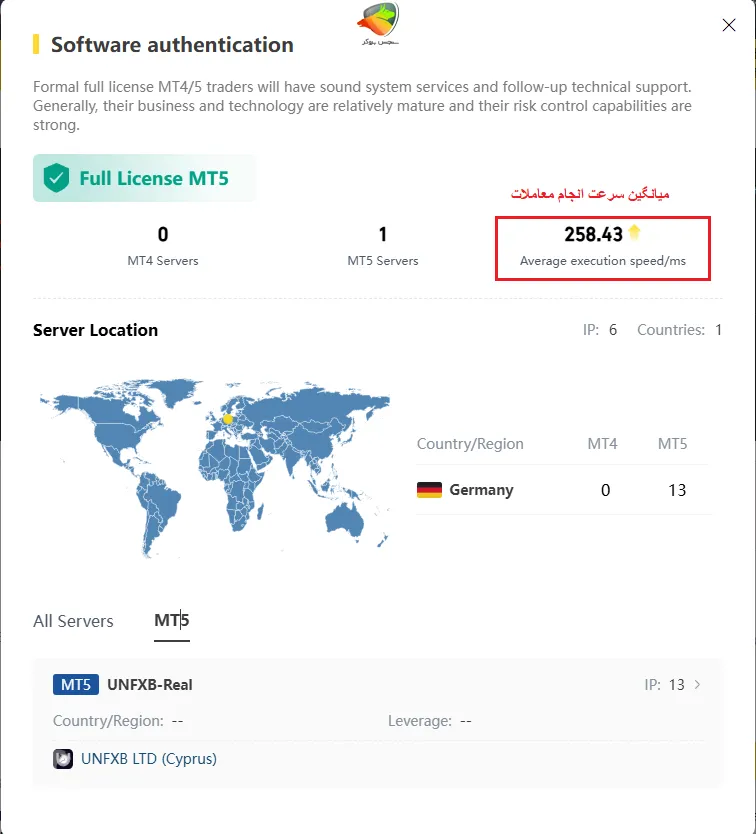Click the Germany country row label
Image resolution: width=756 pixels, height=834 pixels.
481,490
